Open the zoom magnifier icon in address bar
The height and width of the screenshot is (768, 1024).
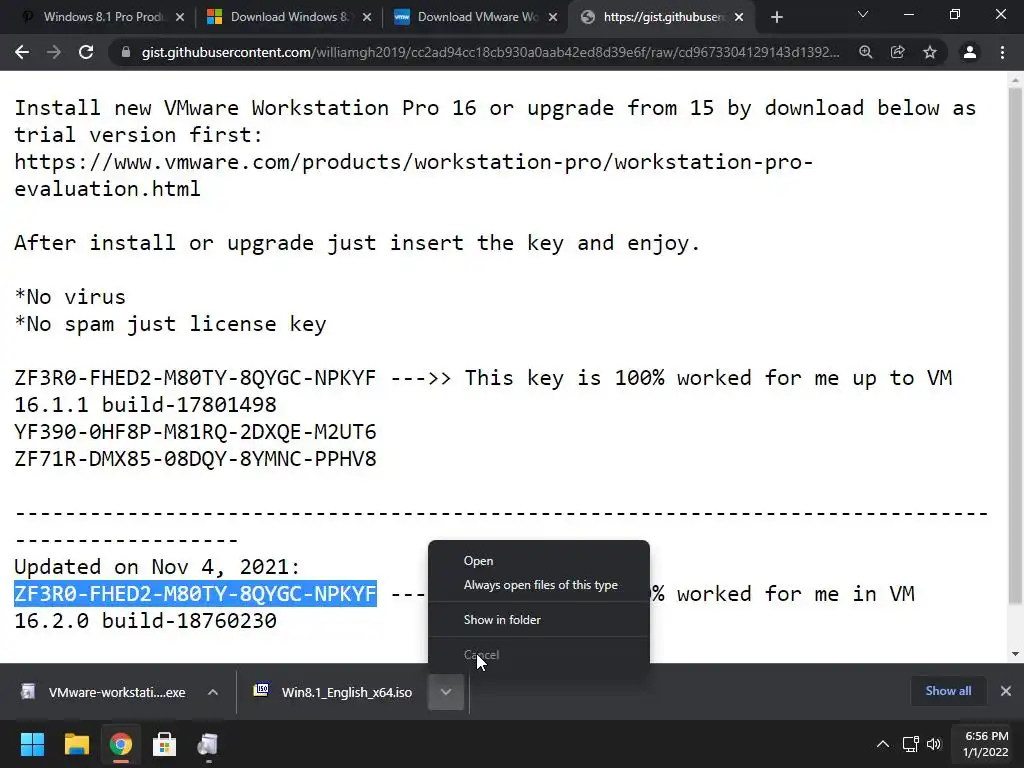tap(866, 52)
